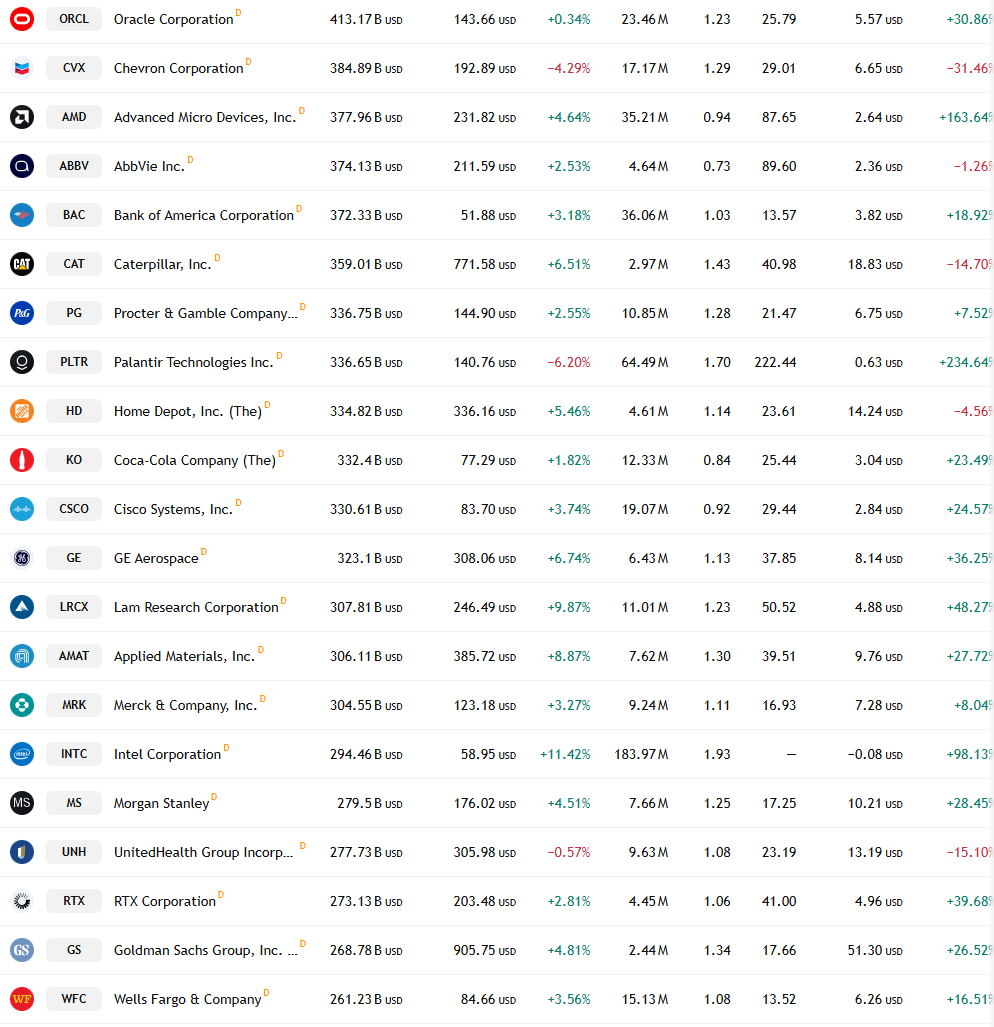Open the CVX ticker badge

pyautogui.click(x=74, y=68)
